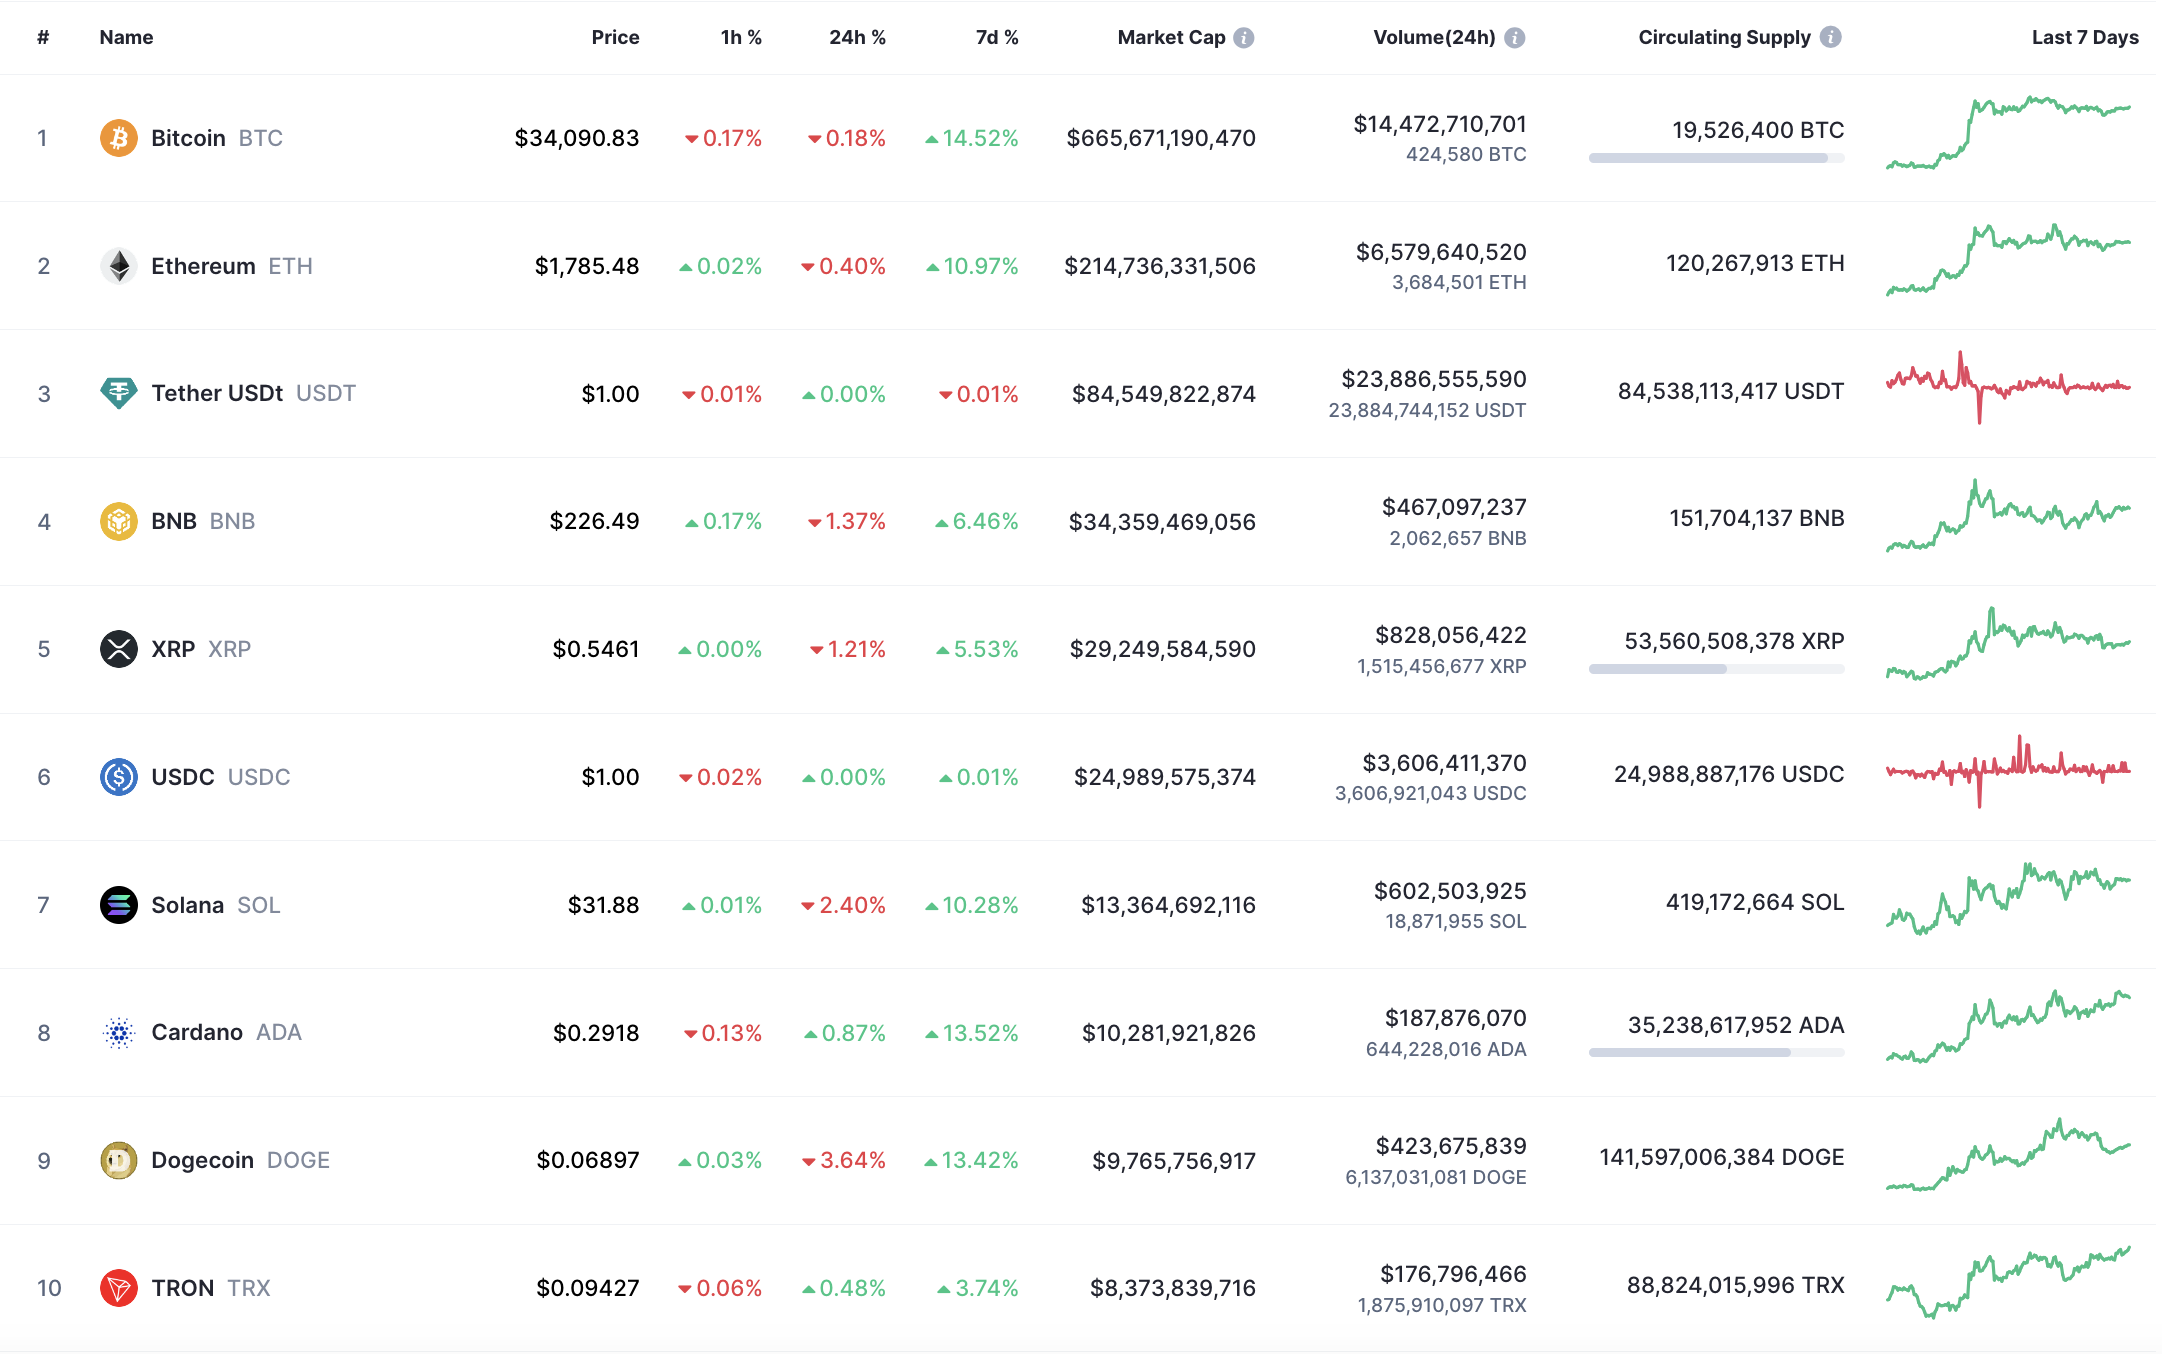
Task: Click the Solana logo icon
Action: click(x=118, y=905)
